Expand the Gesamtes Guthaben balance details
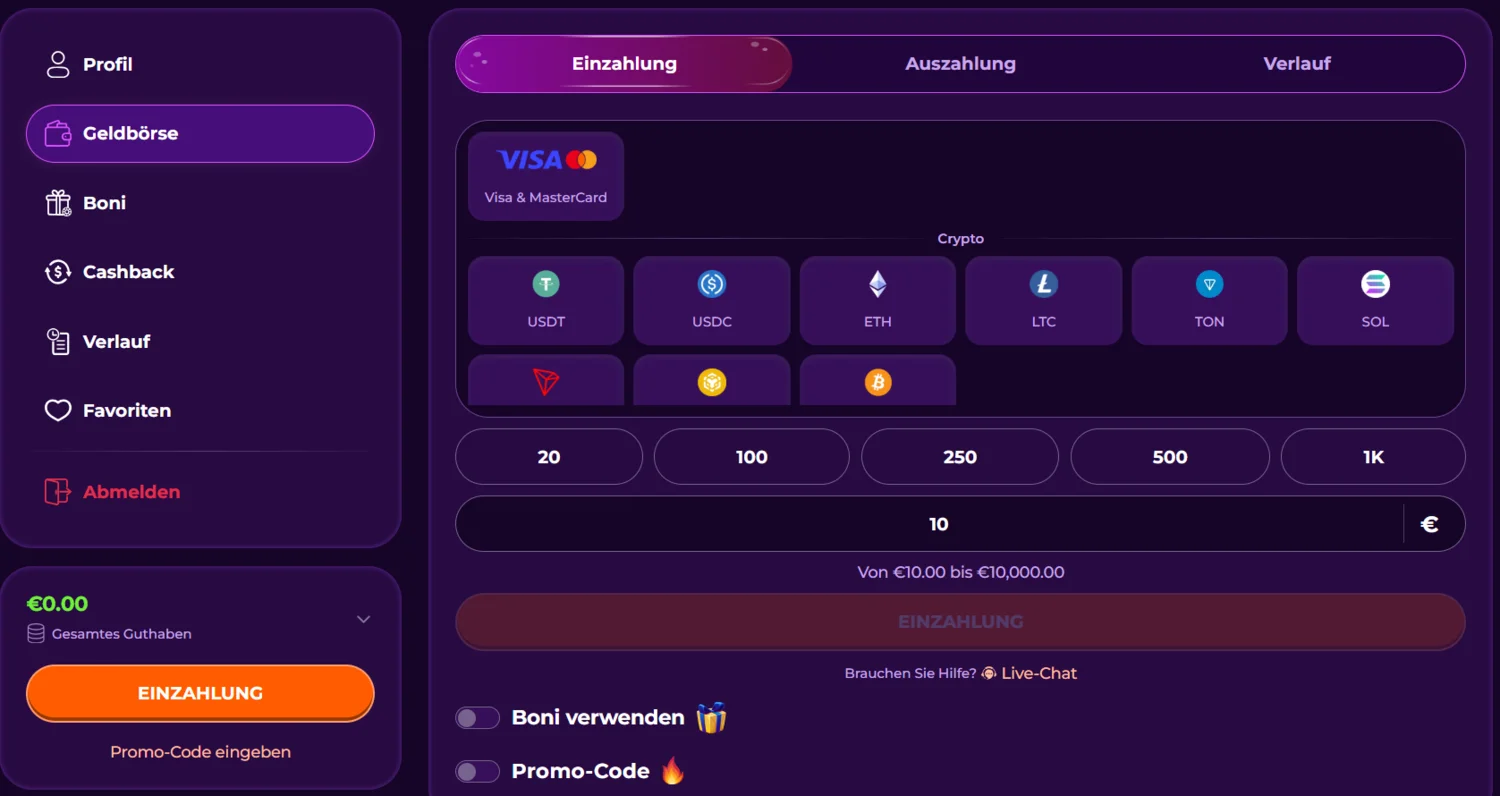 click(x=363, y=619)
